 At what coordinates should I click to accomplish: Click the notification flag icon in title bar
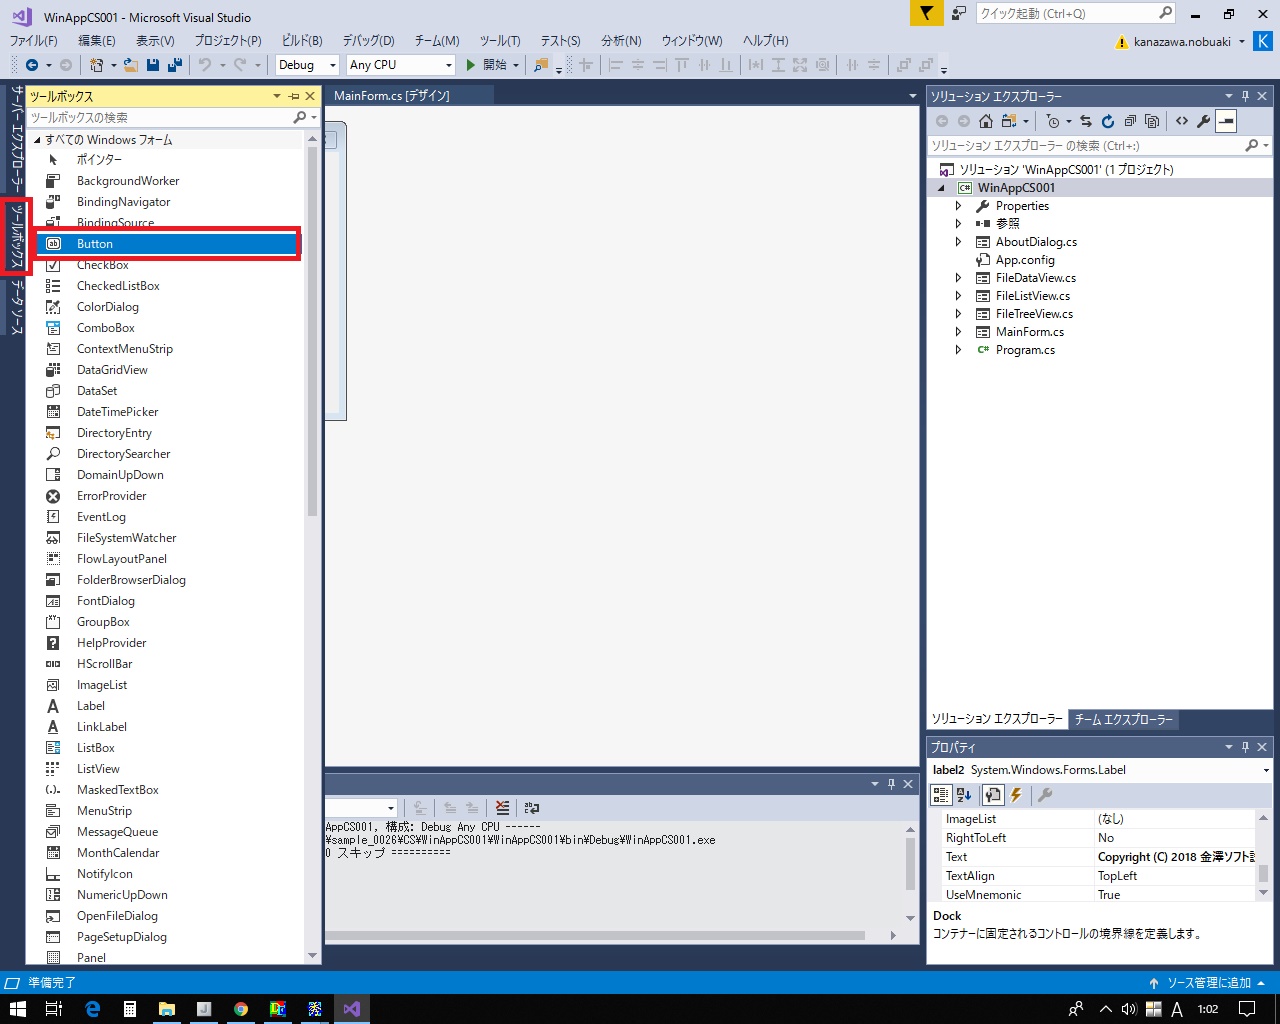pos(927,13)
